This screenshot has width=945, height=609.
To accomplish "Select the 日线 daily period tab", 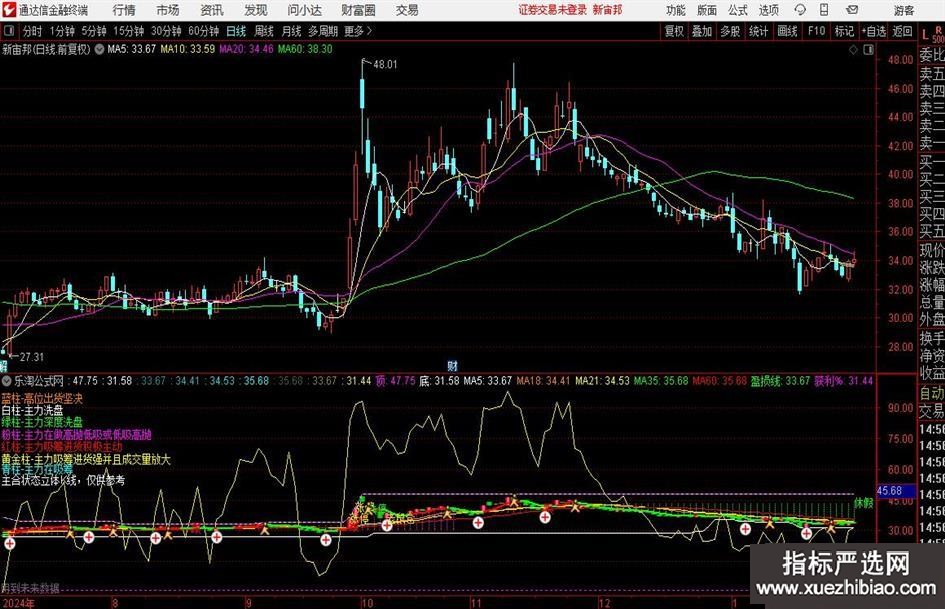I will pos(236,31).
